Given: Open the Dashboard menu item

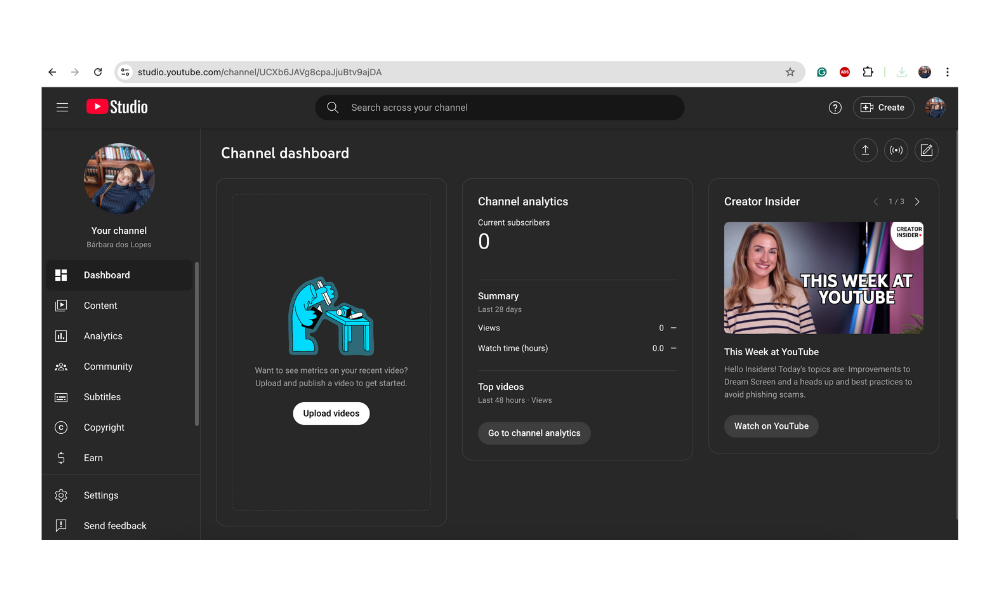Looking at the screenshot, I should pyautogui.click(x=119, y=275).
